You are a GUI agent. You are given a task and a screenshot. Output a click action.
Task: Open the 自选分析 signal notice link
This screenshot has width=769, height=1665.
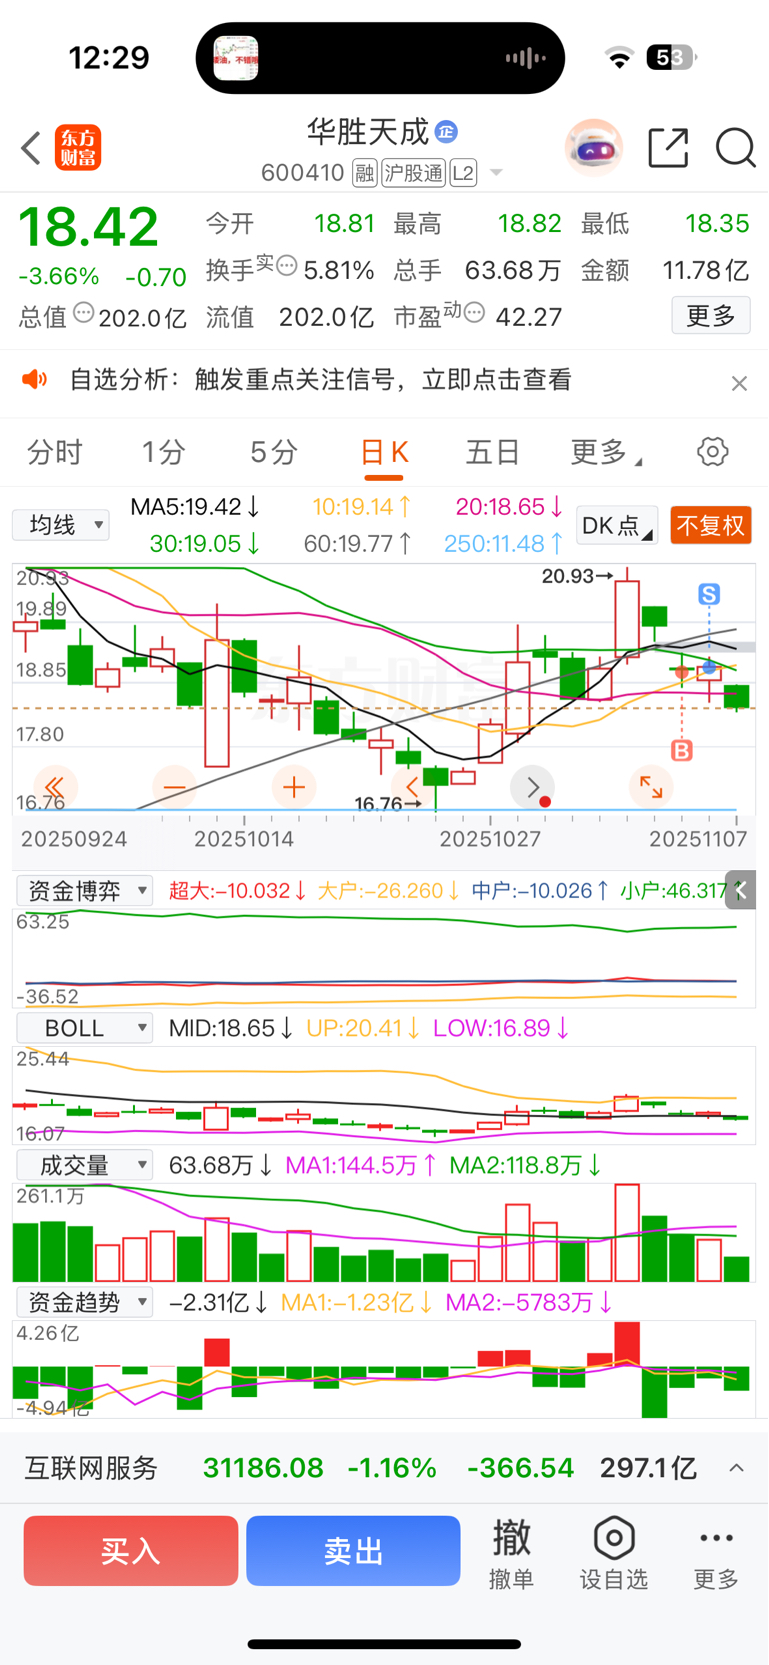click(320, 380)
